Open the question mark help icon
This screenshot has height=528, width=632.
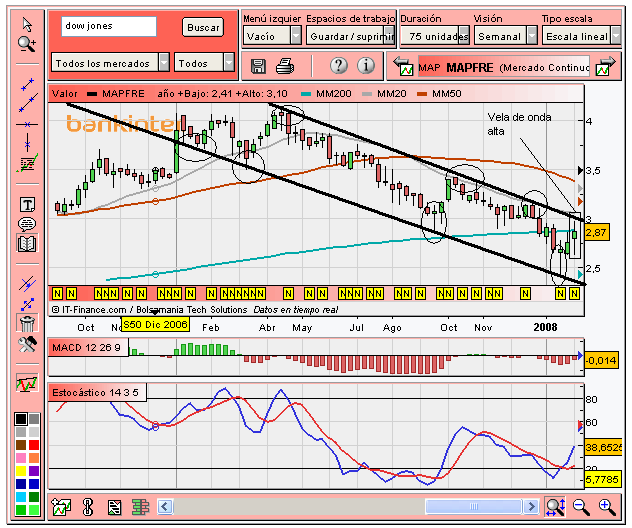click(339, 65)
